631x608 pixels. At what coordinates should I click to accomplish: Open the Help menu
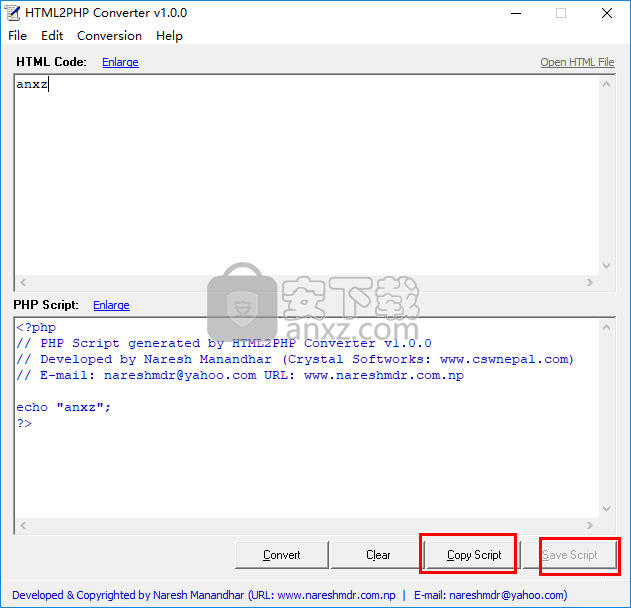[169, 36]
